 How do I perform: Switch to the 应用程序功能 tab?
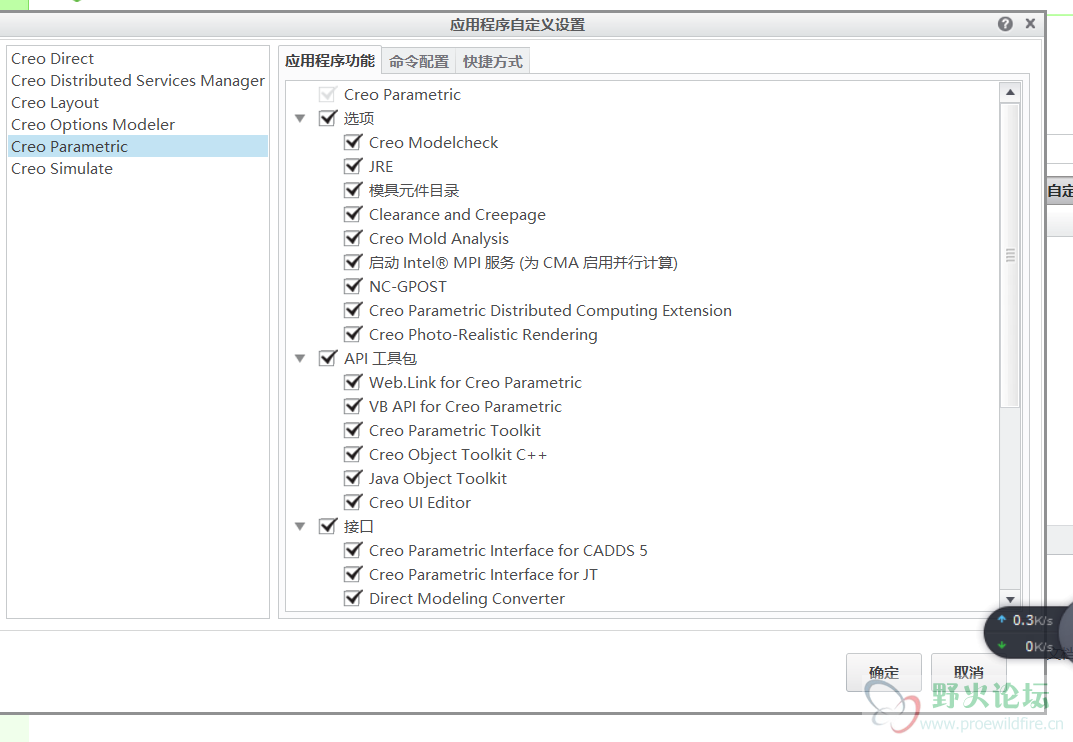(330, 61)
